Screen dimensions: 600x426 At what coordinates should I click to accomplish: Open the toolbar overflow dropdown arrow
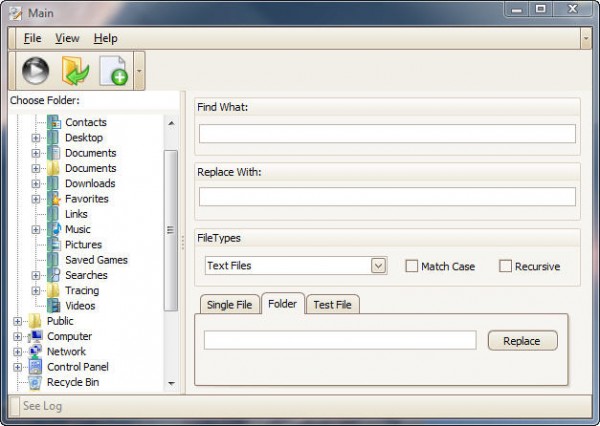[x=139, y=72]
